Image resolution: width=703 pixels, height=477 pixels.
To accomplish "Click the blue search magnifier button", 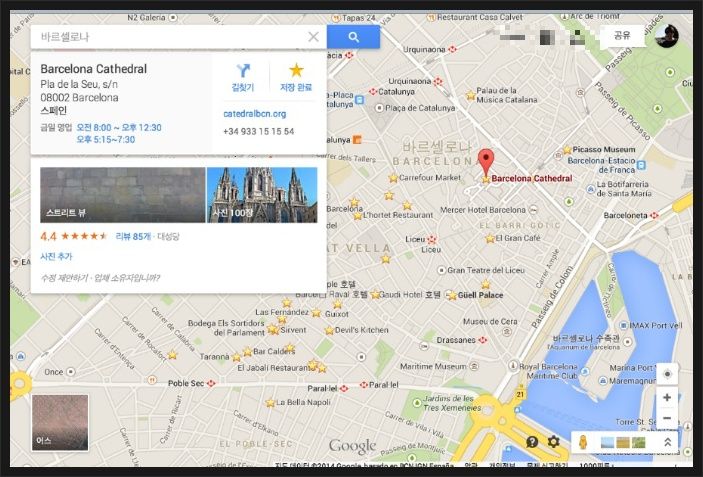I will pos(353,37).
